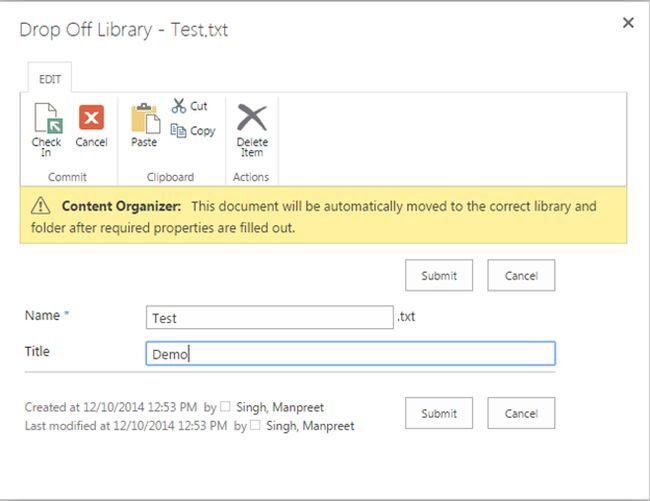The height and width of the screenshot is (501, 650).
Task: Select the EDIT ribbon tab
Action: [48, 78]
